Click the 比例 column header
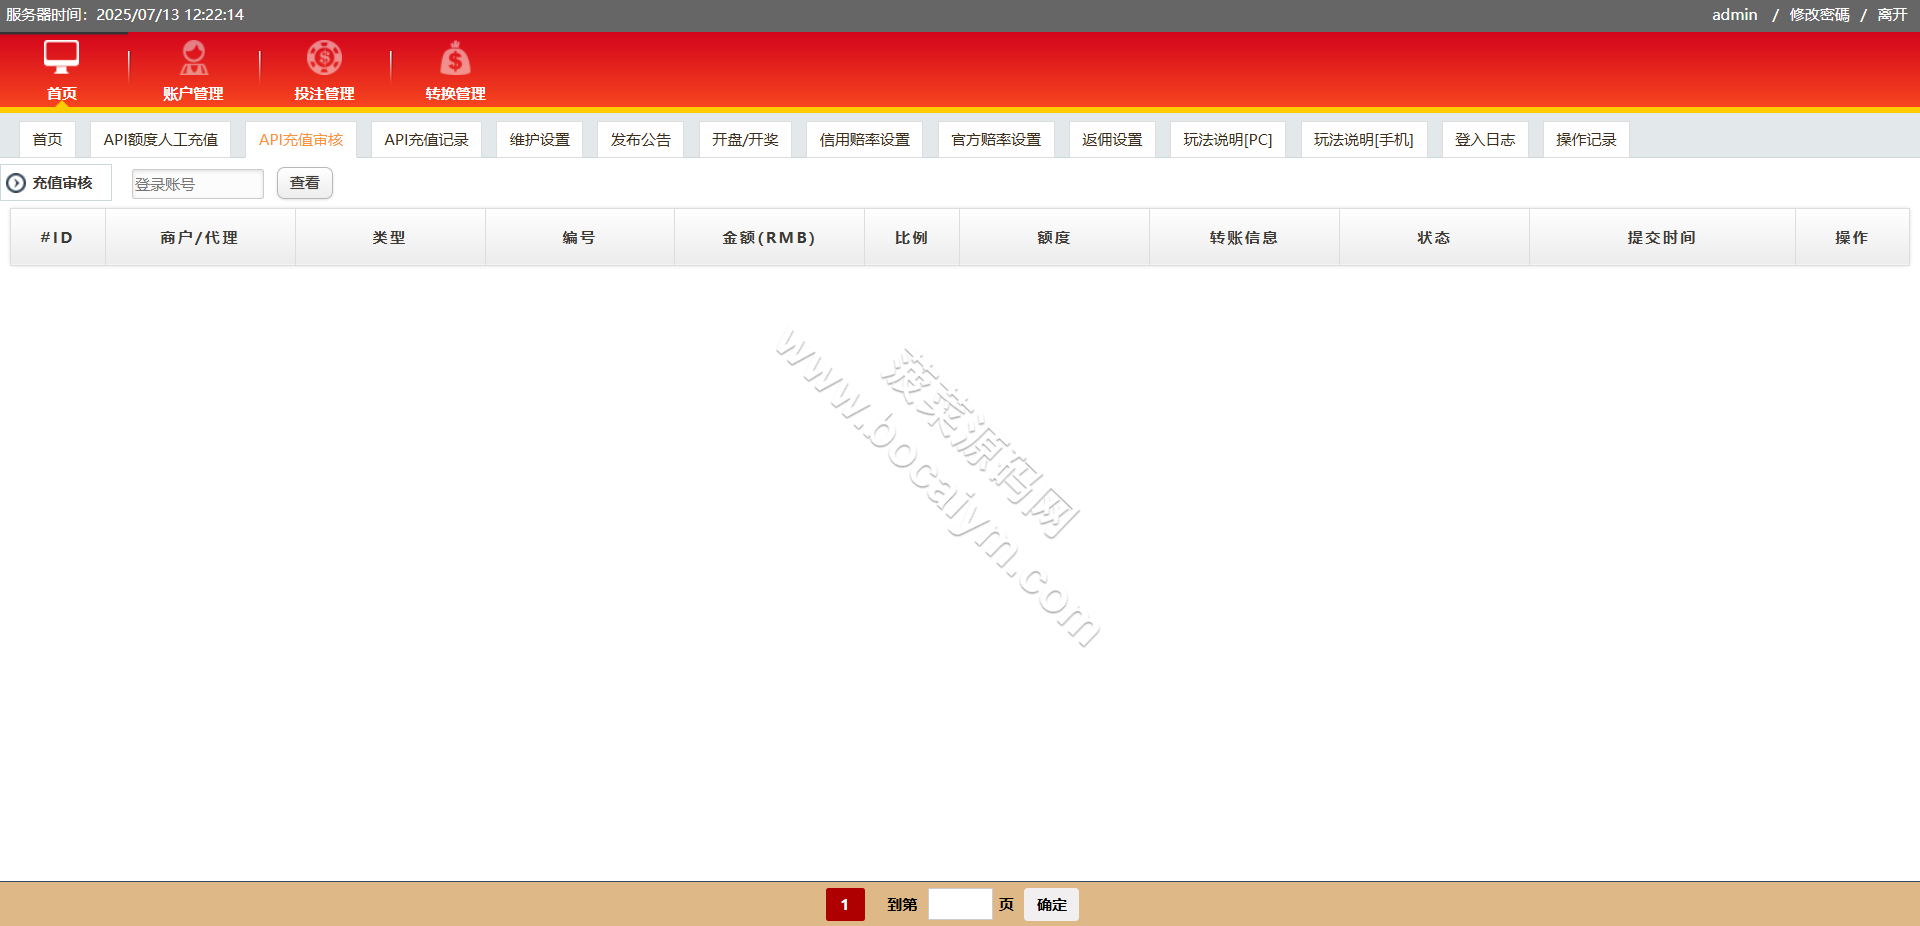1920x926 pixels. (911, 237)
